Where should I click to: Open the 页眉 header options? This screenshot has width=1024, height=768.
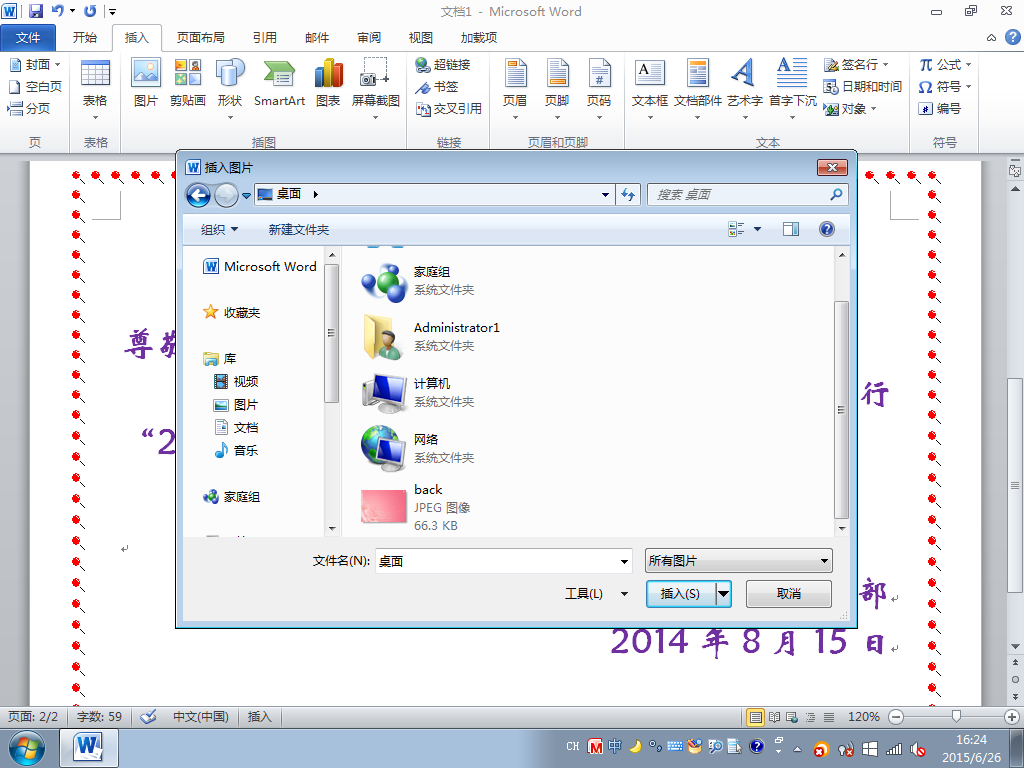click(x=515, y=88)
